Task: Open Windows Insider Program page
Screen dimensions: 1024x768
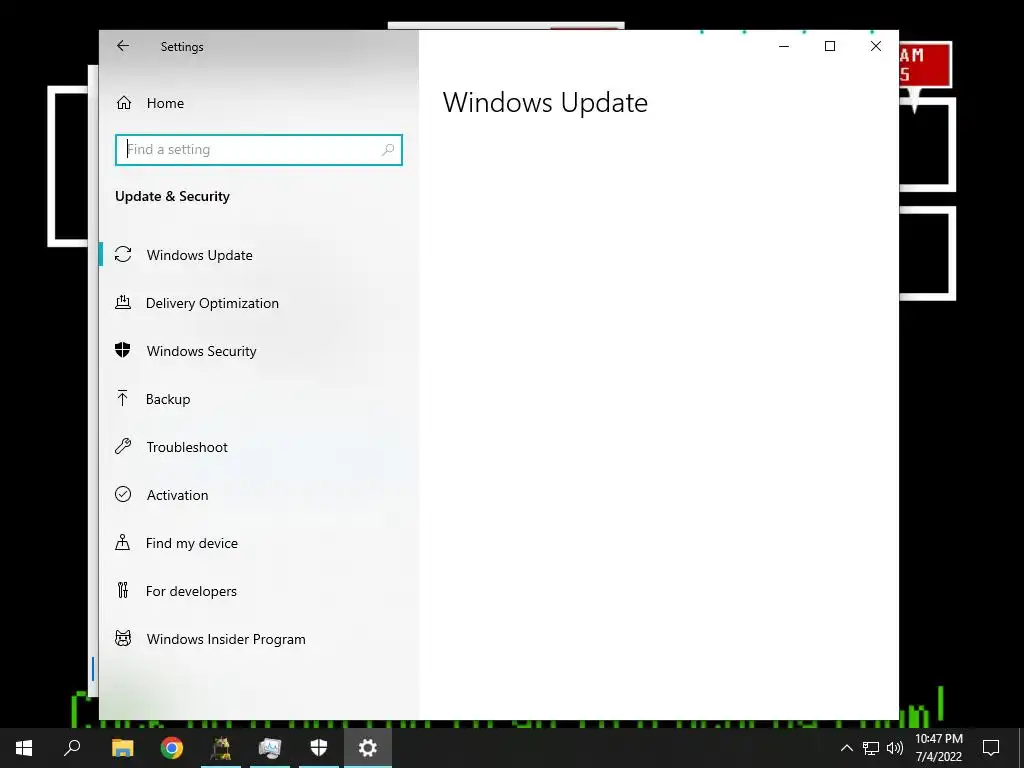Action: coord(259,639)
